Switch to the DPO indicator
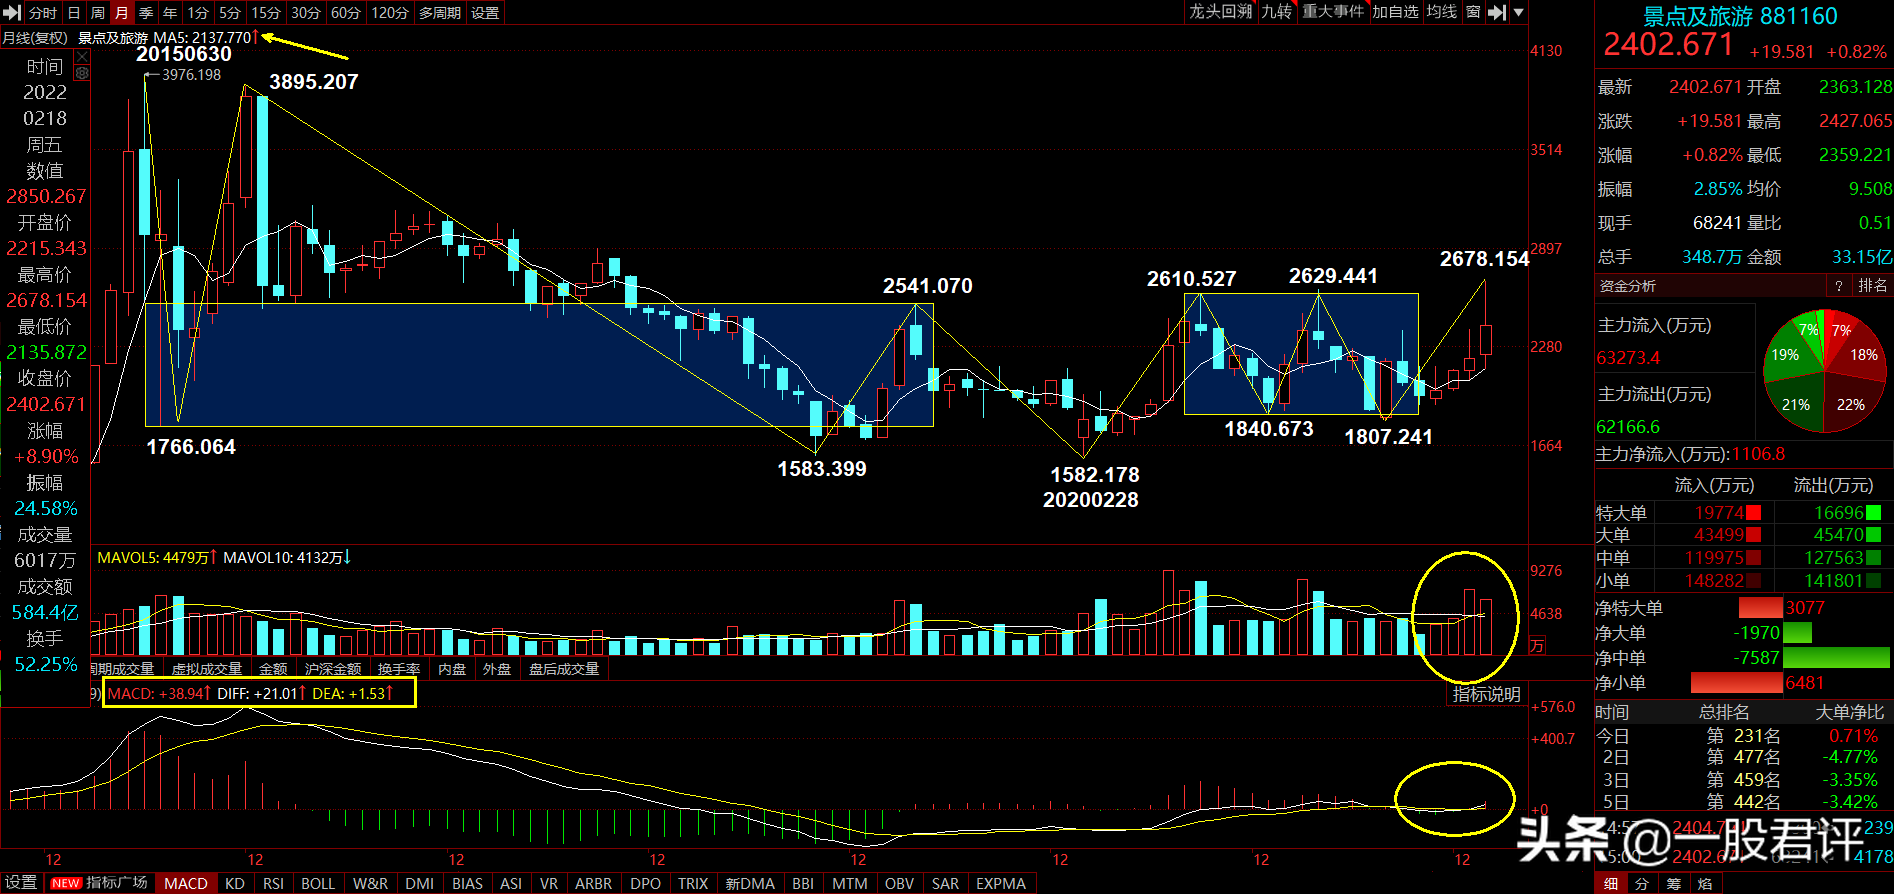 (x=645, y=883)
